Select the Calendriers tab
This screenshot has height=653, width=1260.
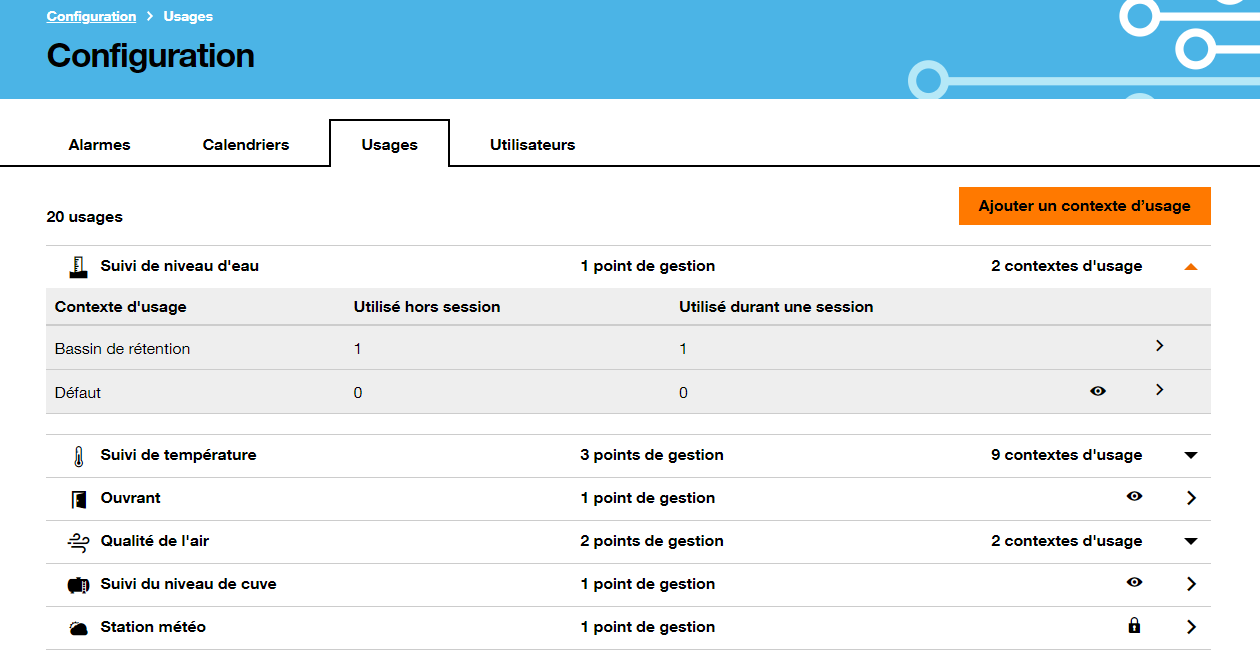[x=245, y=144]
